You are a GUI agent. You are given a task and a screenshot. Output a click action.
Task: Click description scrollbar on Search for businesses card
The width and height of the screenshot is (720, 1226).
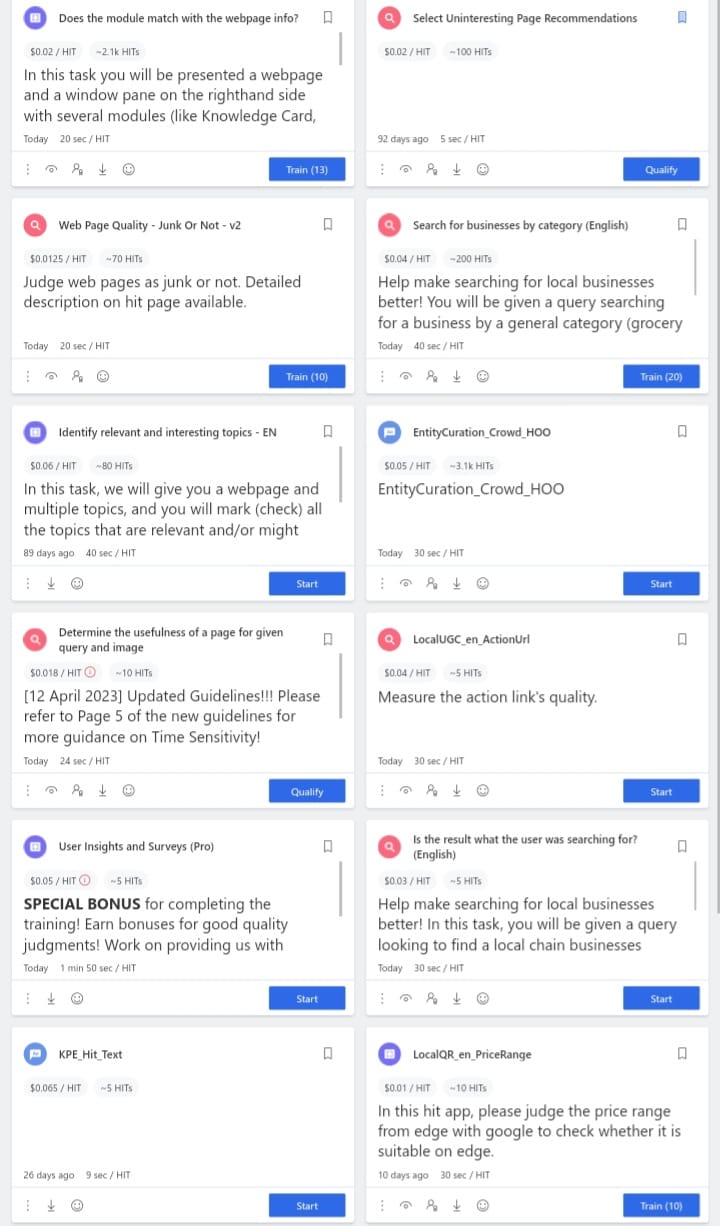coord(695,267)
